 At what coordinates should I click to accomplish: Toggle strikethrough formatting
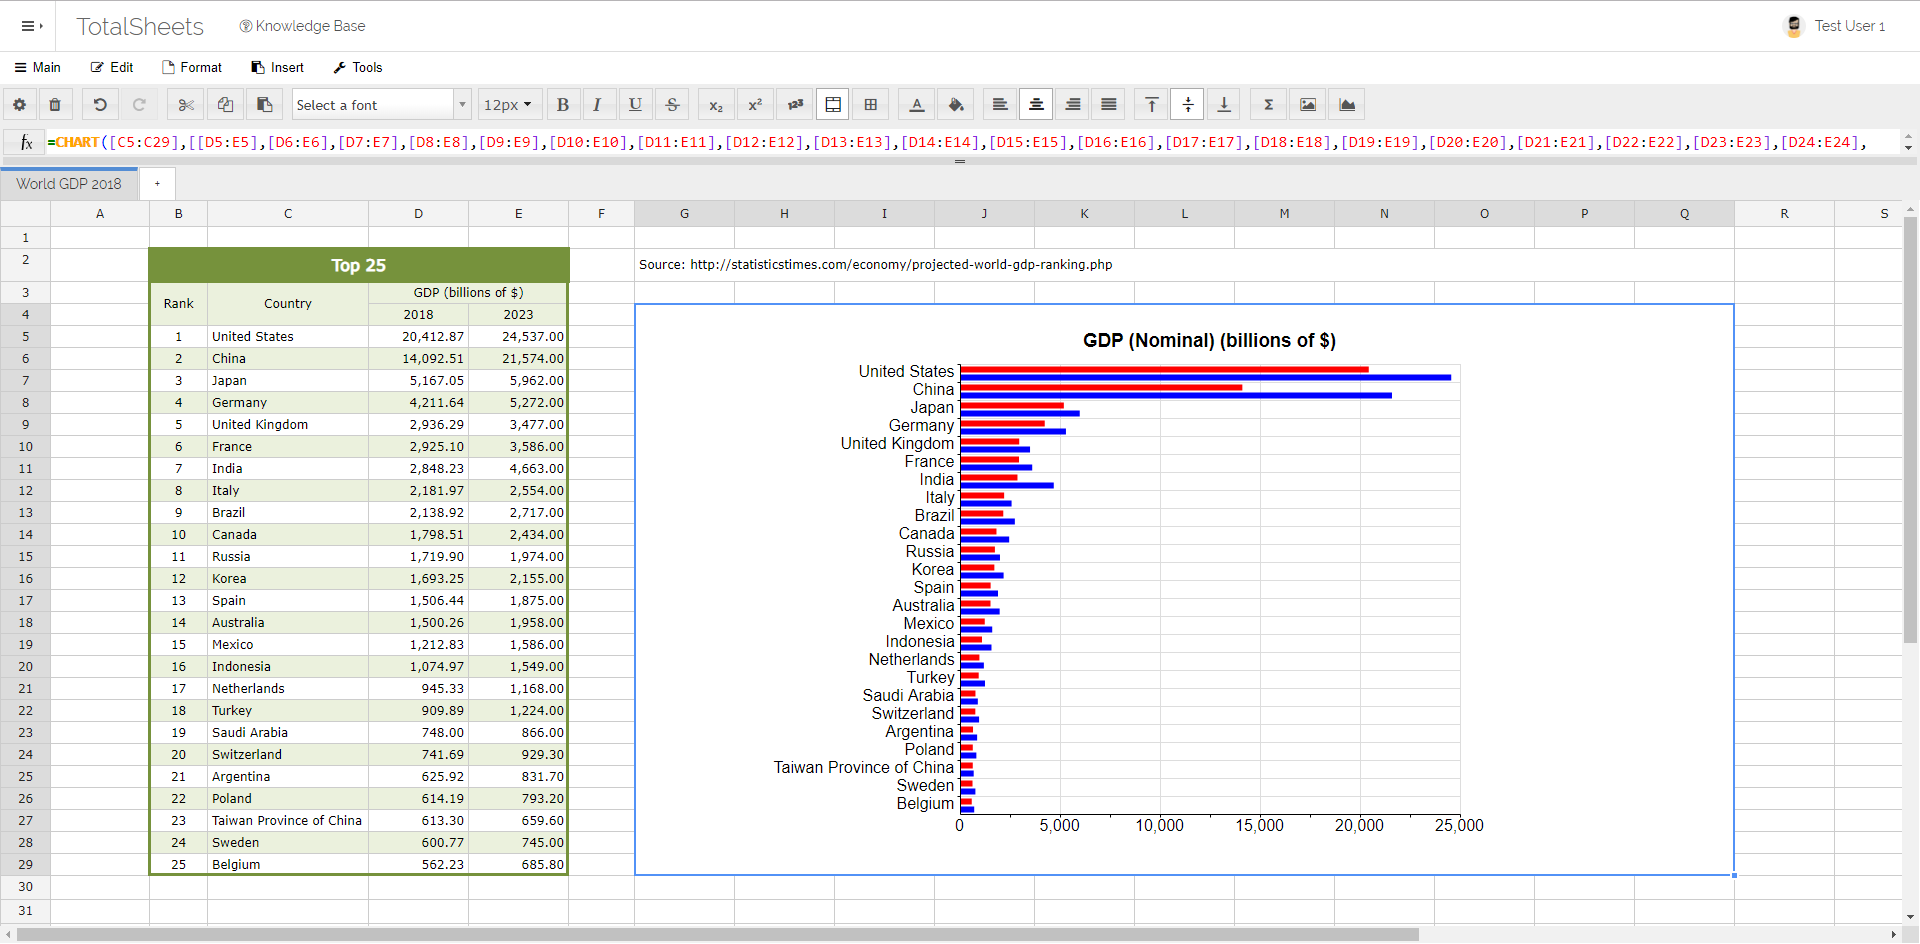pos(672,104)
